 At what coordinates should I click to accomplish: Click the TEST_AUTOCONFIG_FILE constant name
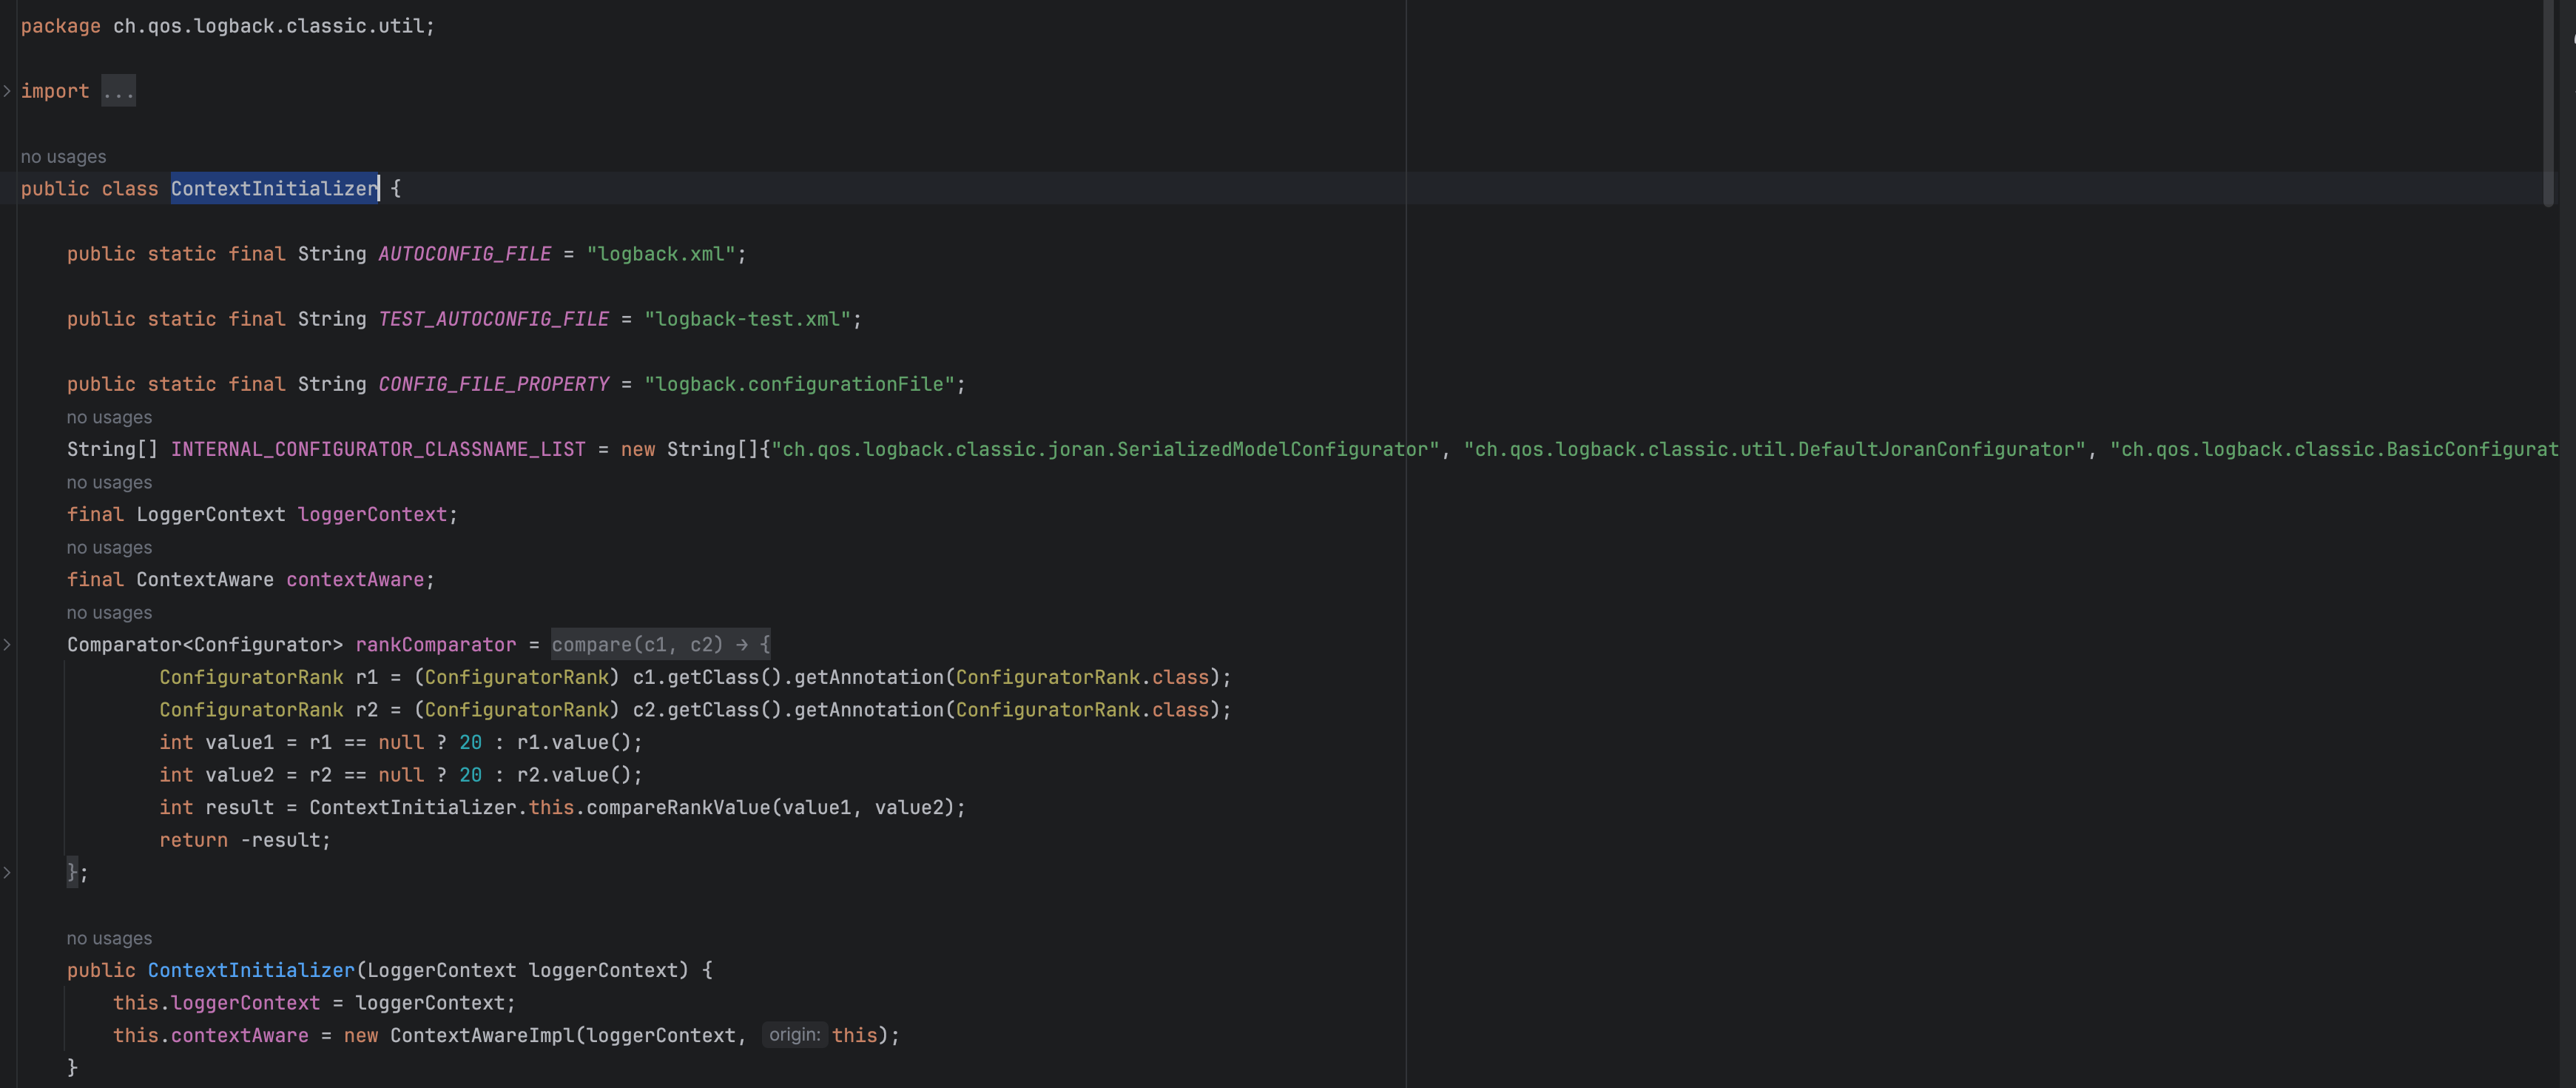click(493, 319)
